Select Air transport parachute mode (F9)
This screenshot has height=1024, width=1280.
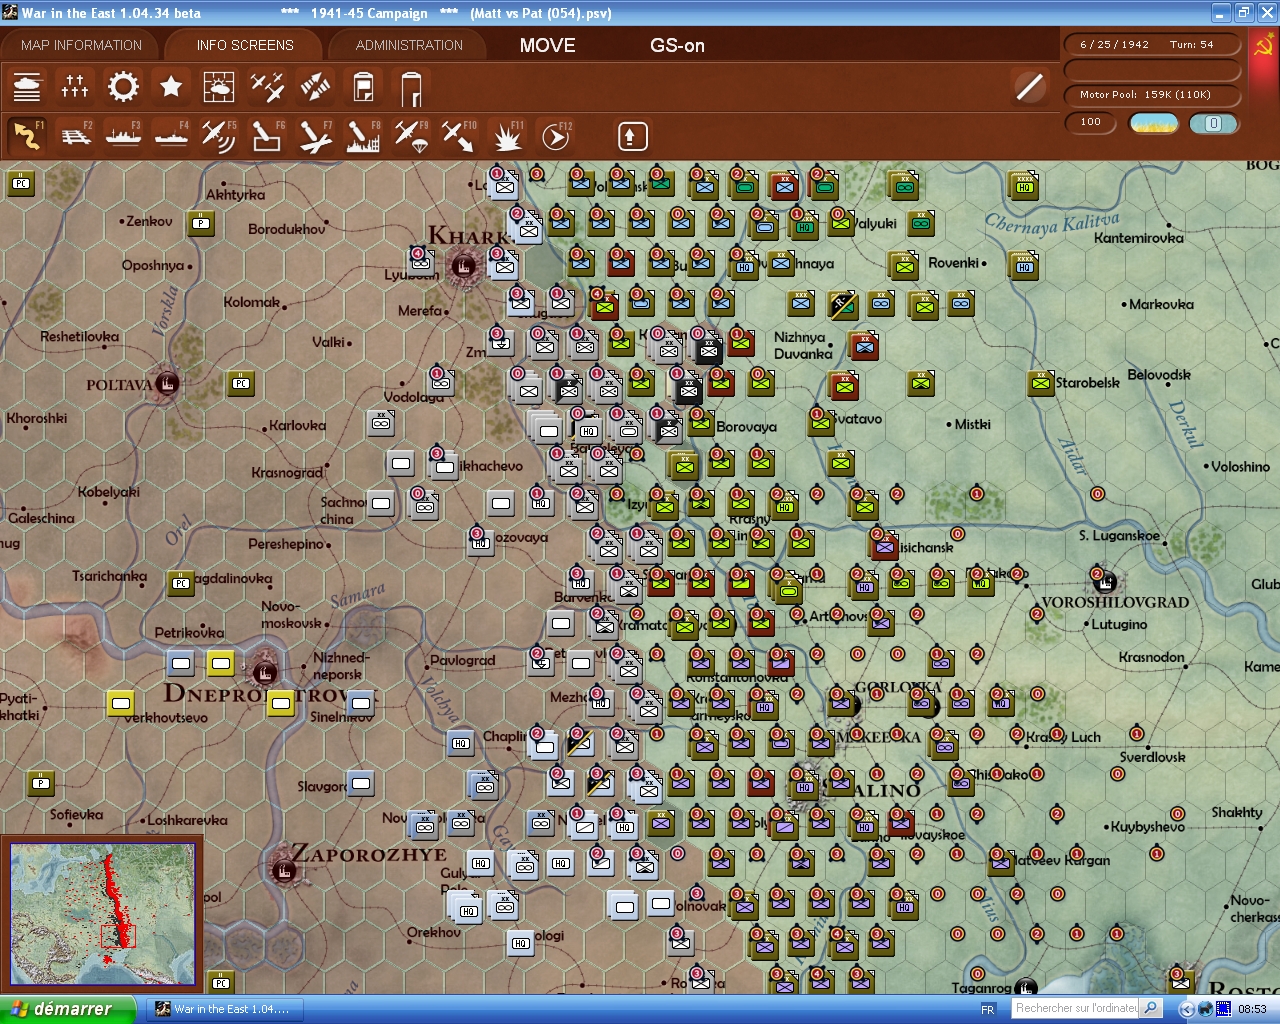pyautogui.click(x=411, y=136)
